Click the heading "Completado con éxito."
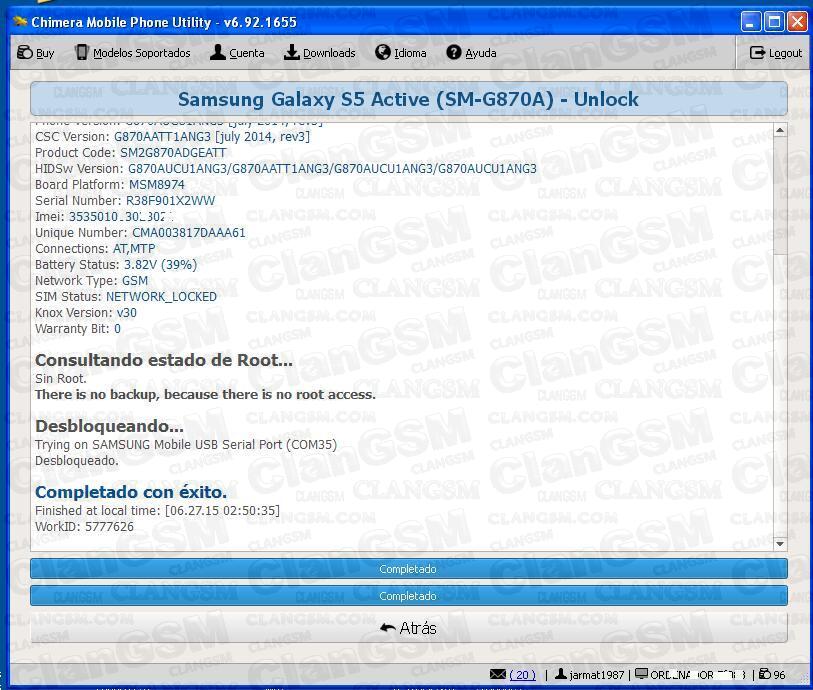The image size is (813, 690). pos(131,492)
